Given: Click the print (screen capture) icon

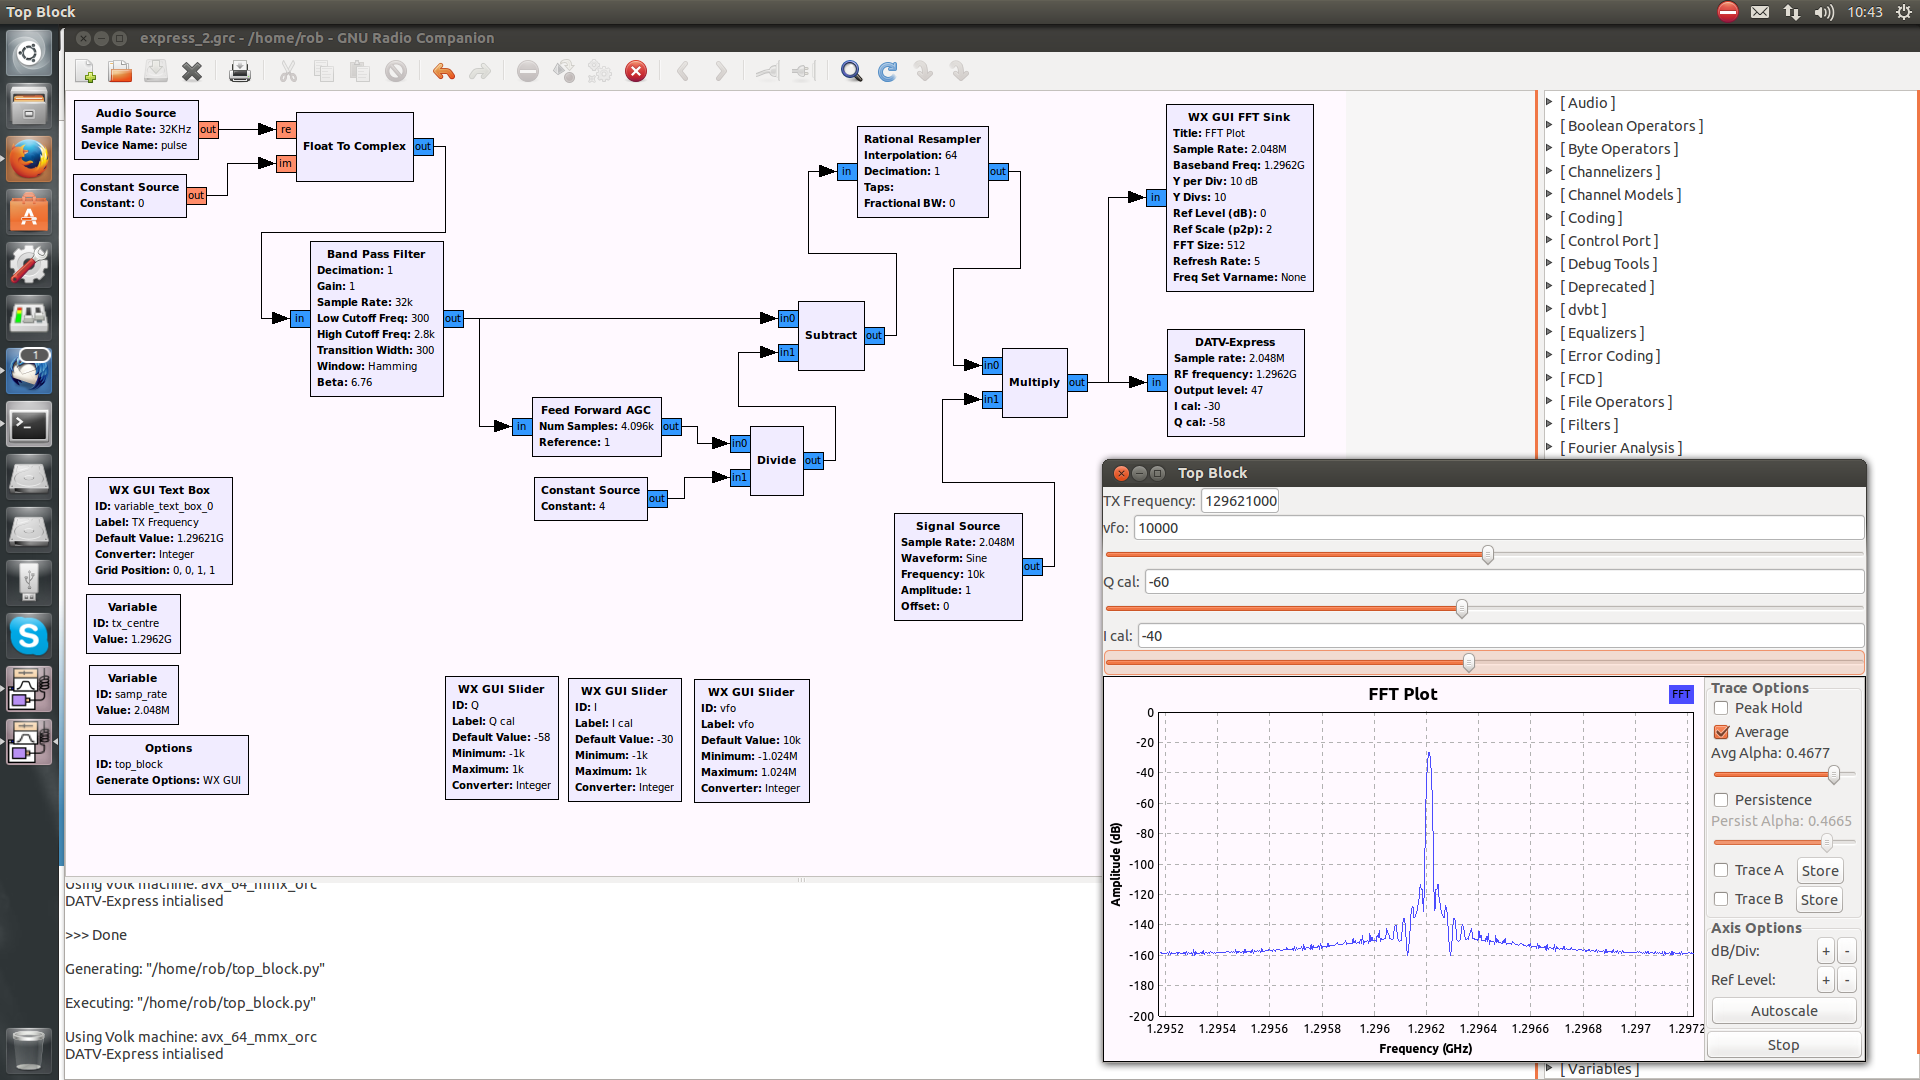Looking at the screenshot, I should (x=240, y=71).
